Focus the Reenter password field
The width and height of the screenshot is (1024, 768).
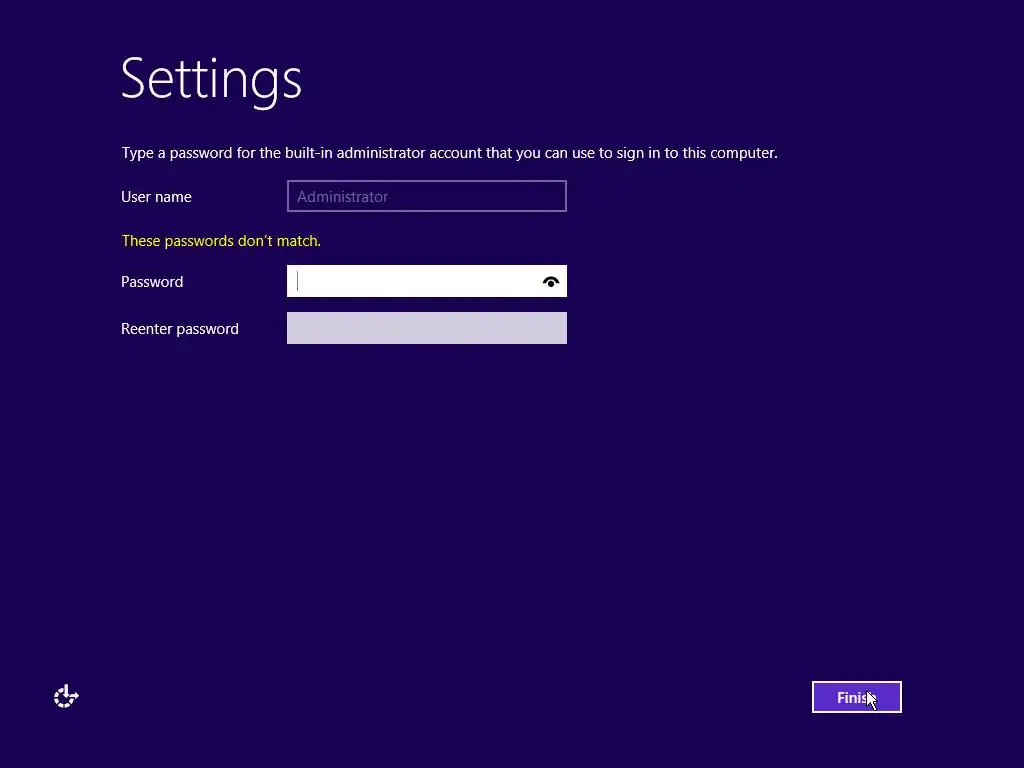426,328
